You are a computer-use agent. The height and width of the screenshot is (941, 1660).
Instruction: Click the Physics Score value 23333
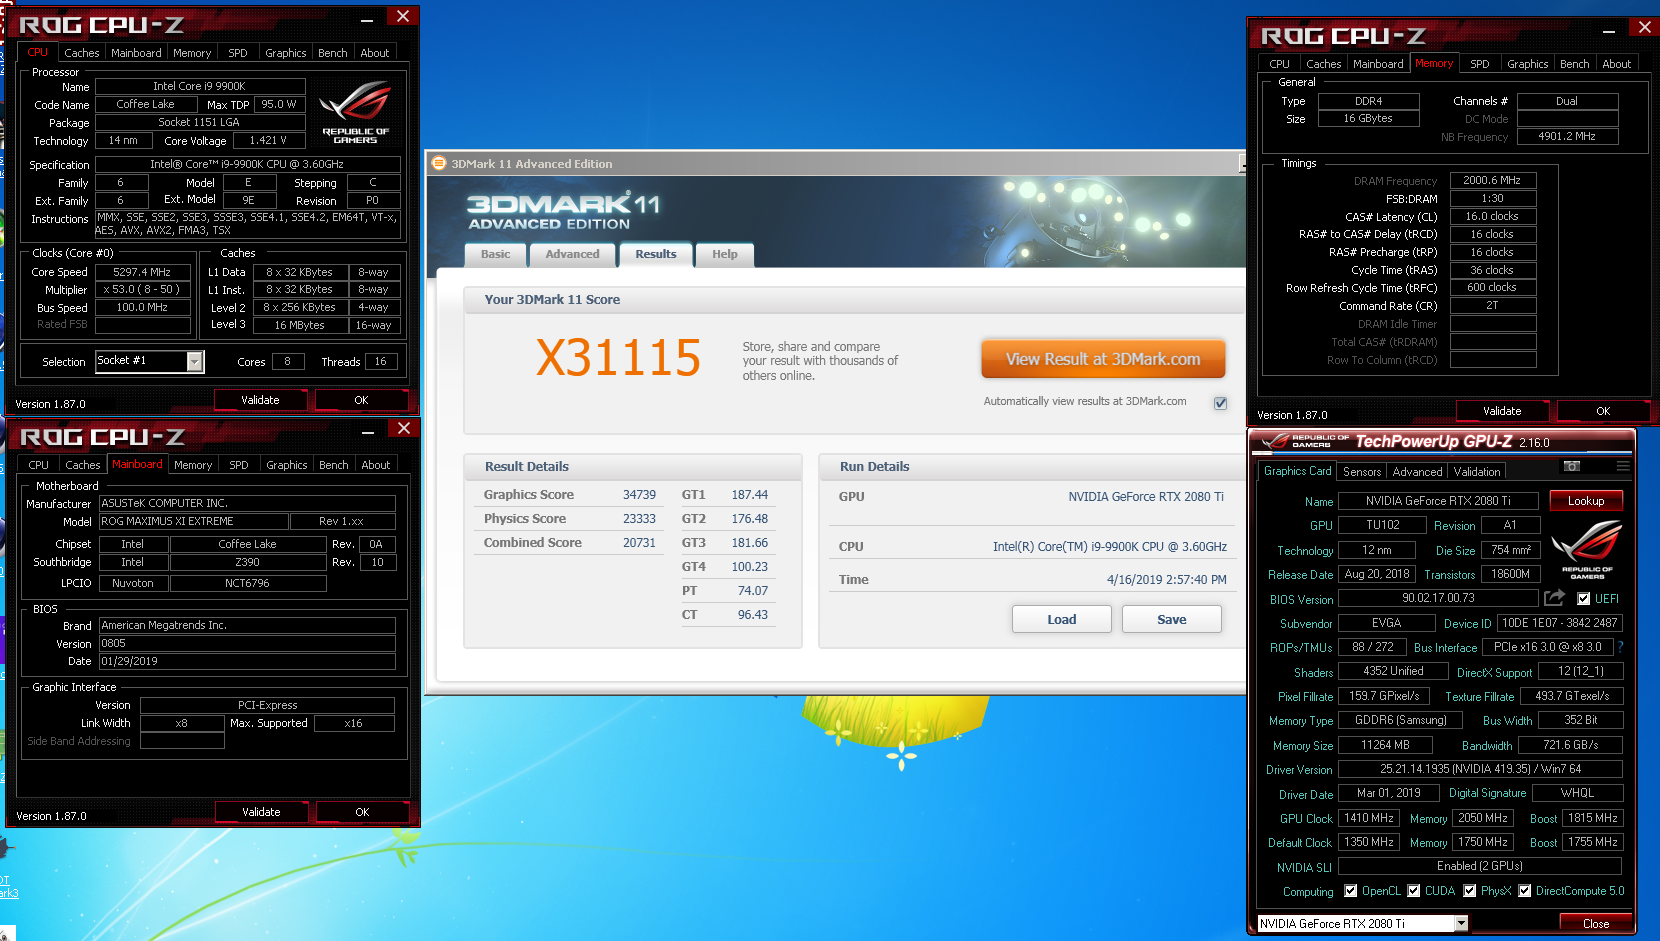click(x=639, y=519)
